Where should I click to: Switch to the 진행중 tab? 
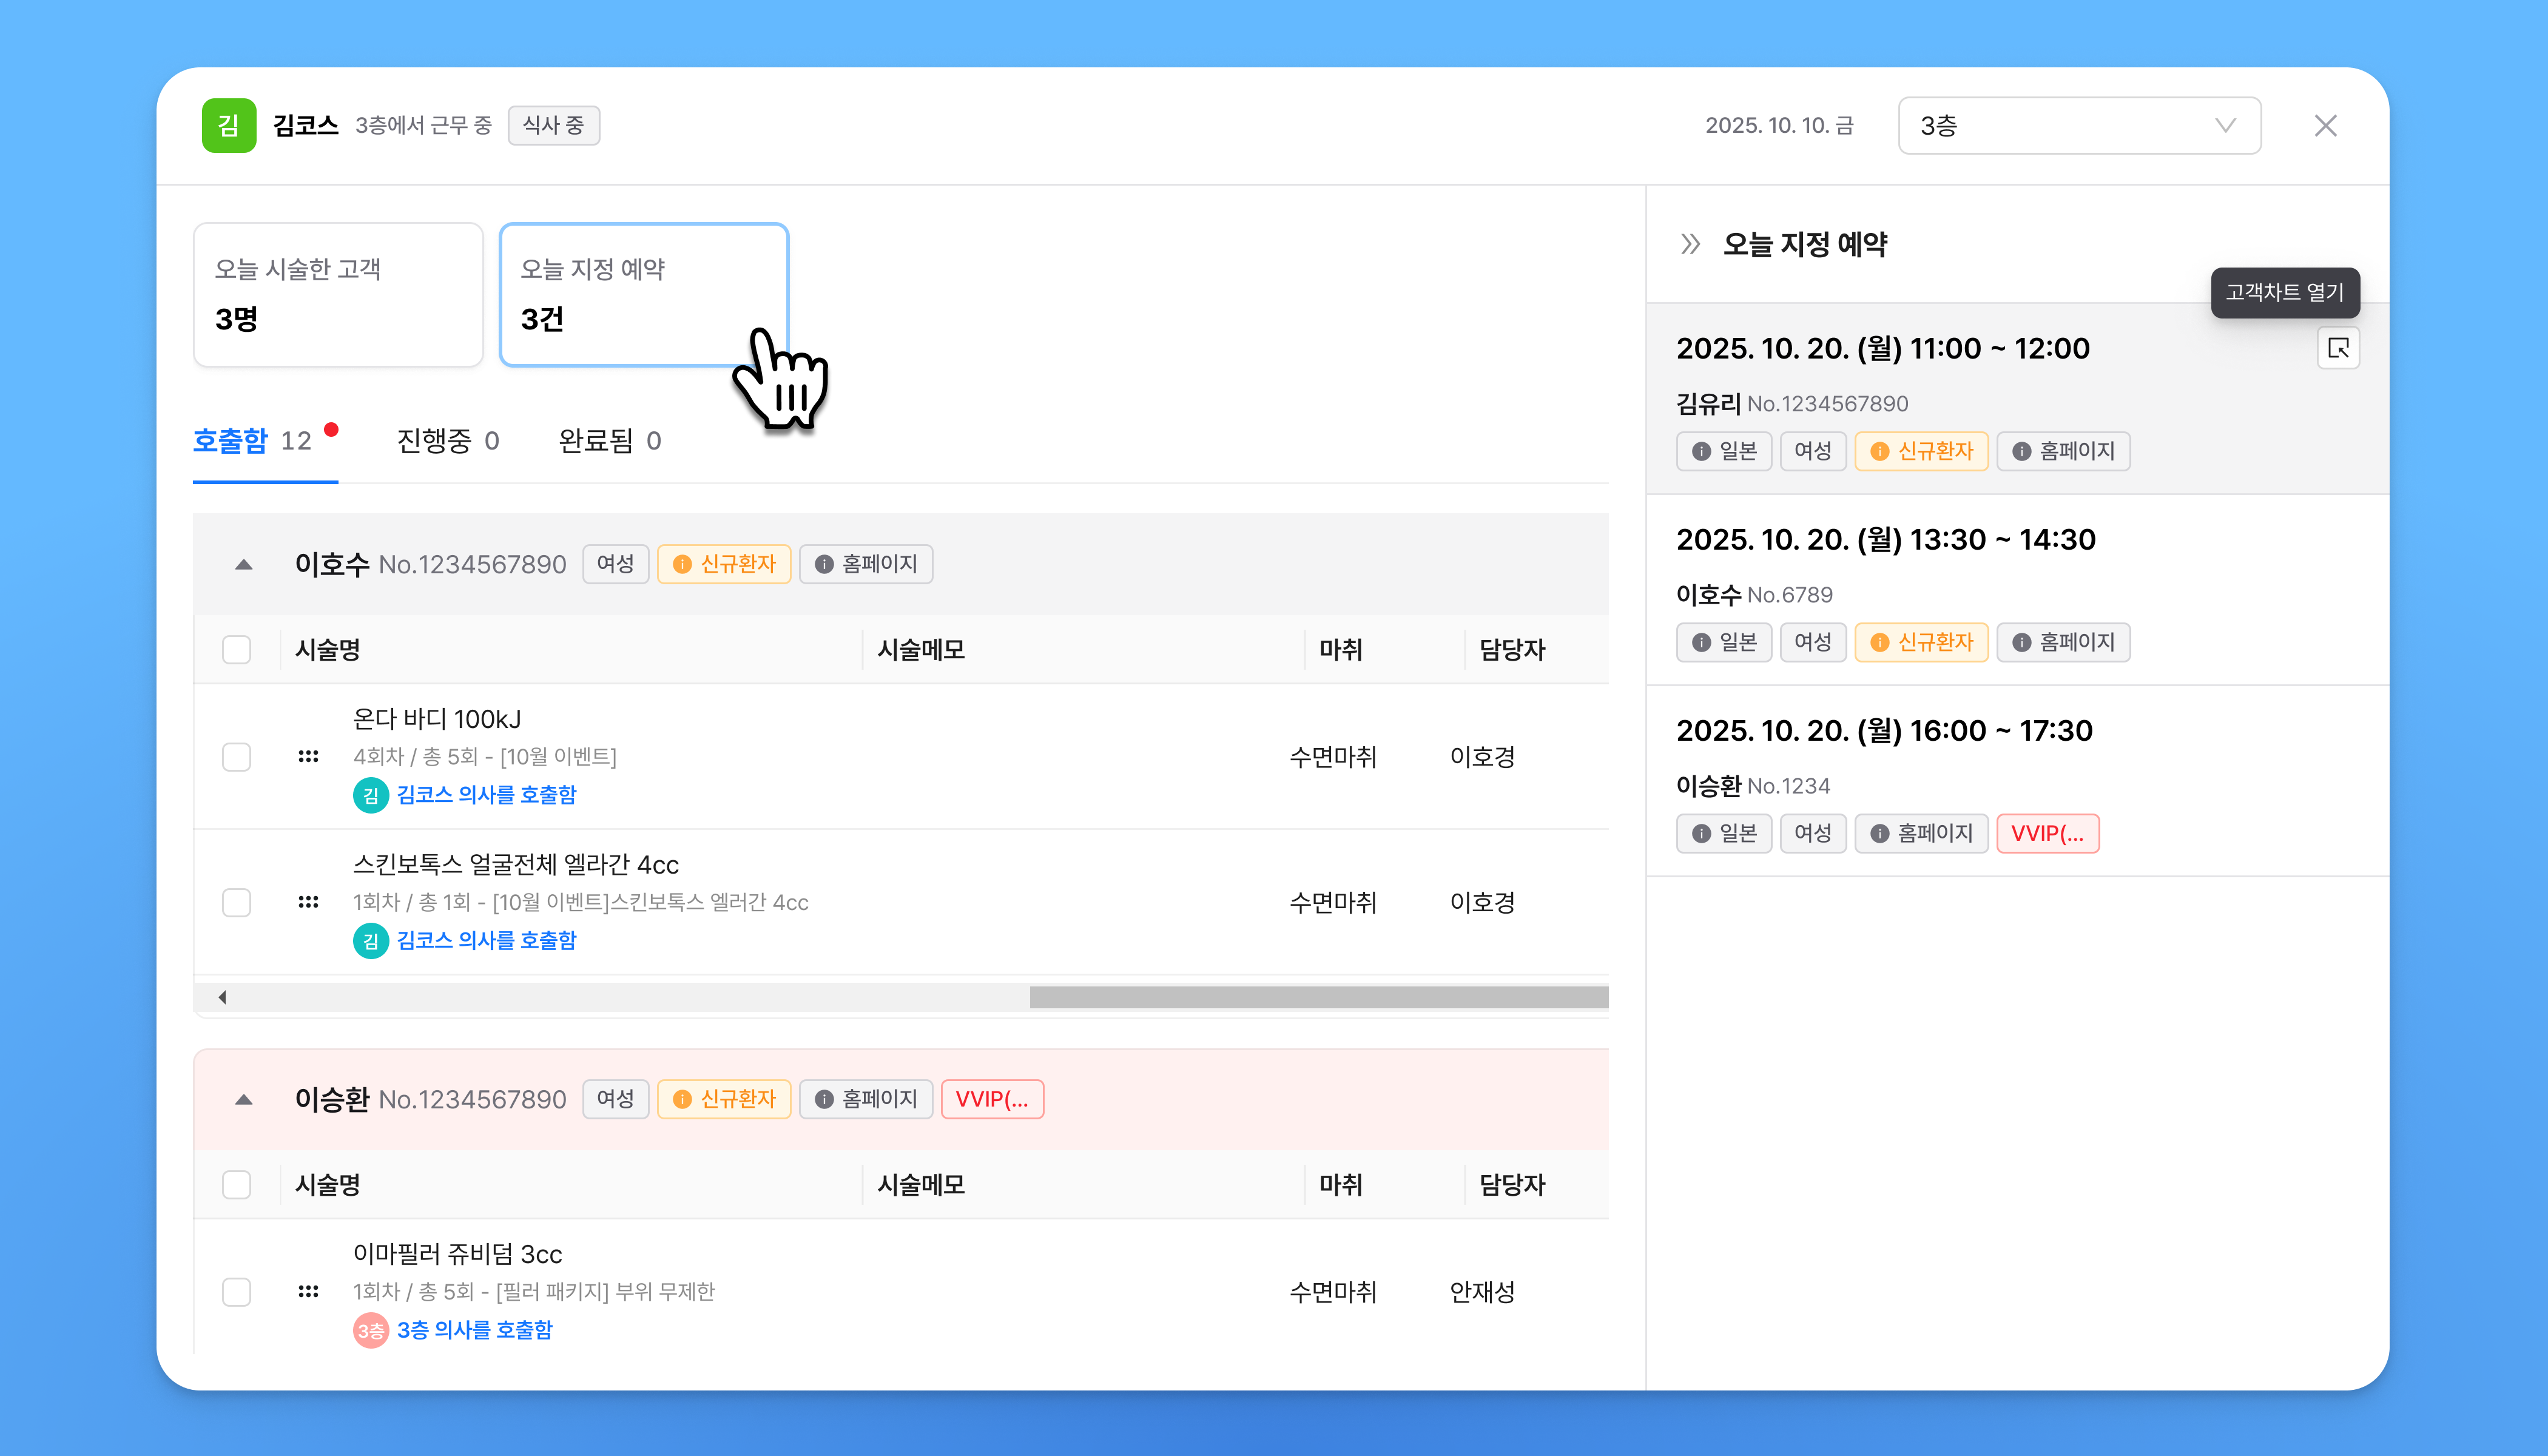[447, 441]
